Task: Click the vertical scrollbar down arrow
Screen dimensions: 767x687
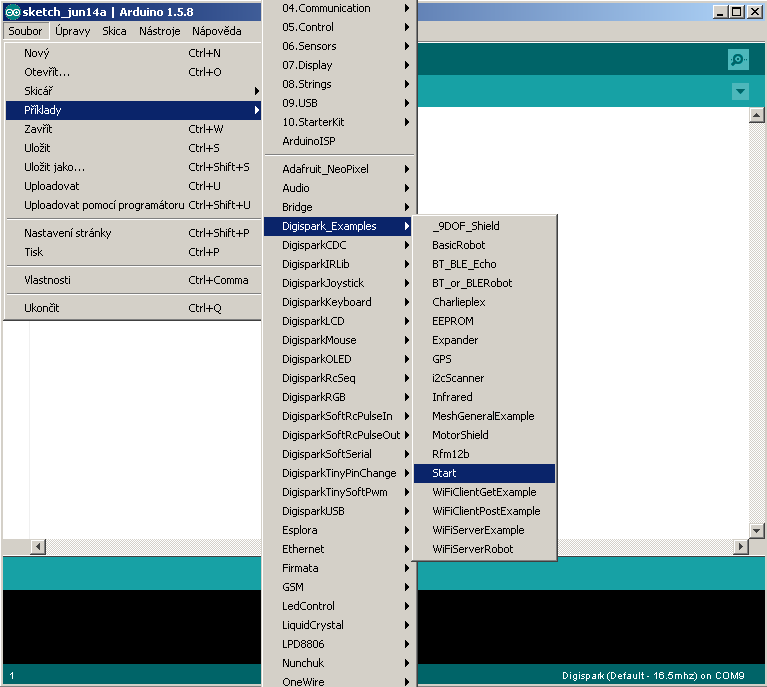Action: point(757,530)
